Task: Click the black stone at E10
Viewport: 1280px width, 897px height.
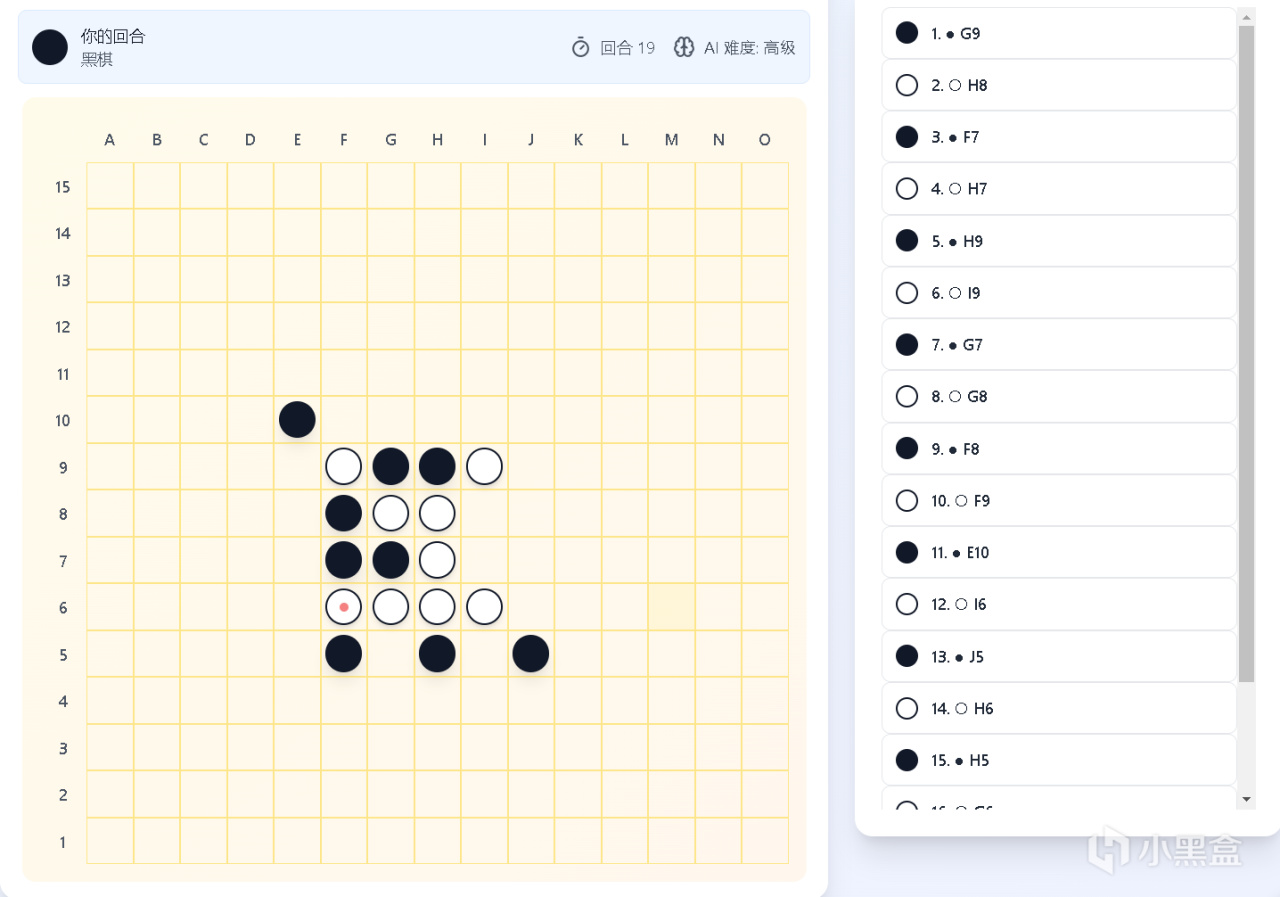Action: click(x=297, y=419)
